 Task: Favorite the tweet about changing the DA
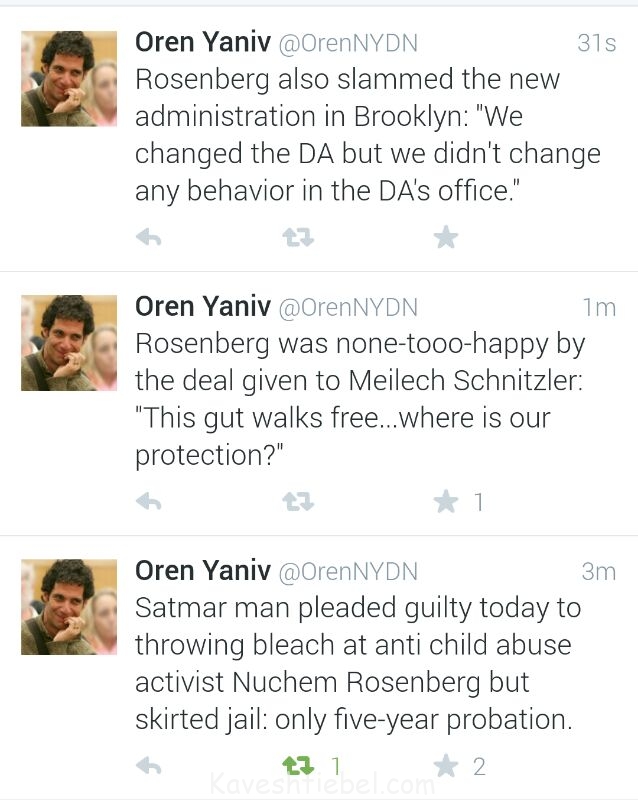446,237
